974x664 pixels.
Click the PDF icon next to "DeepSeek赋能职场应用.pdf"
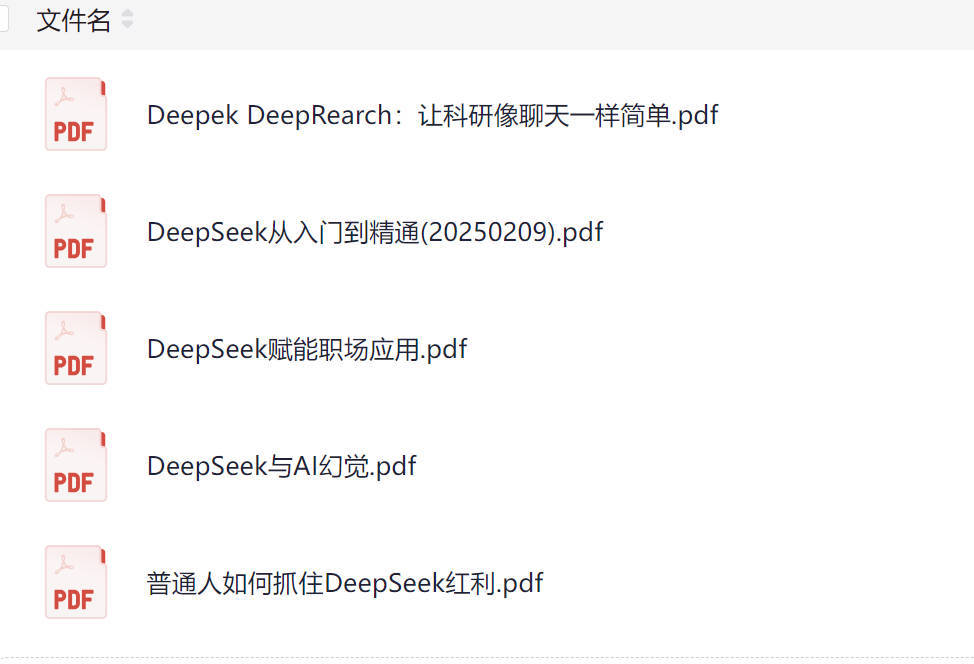tap(75, 348)
